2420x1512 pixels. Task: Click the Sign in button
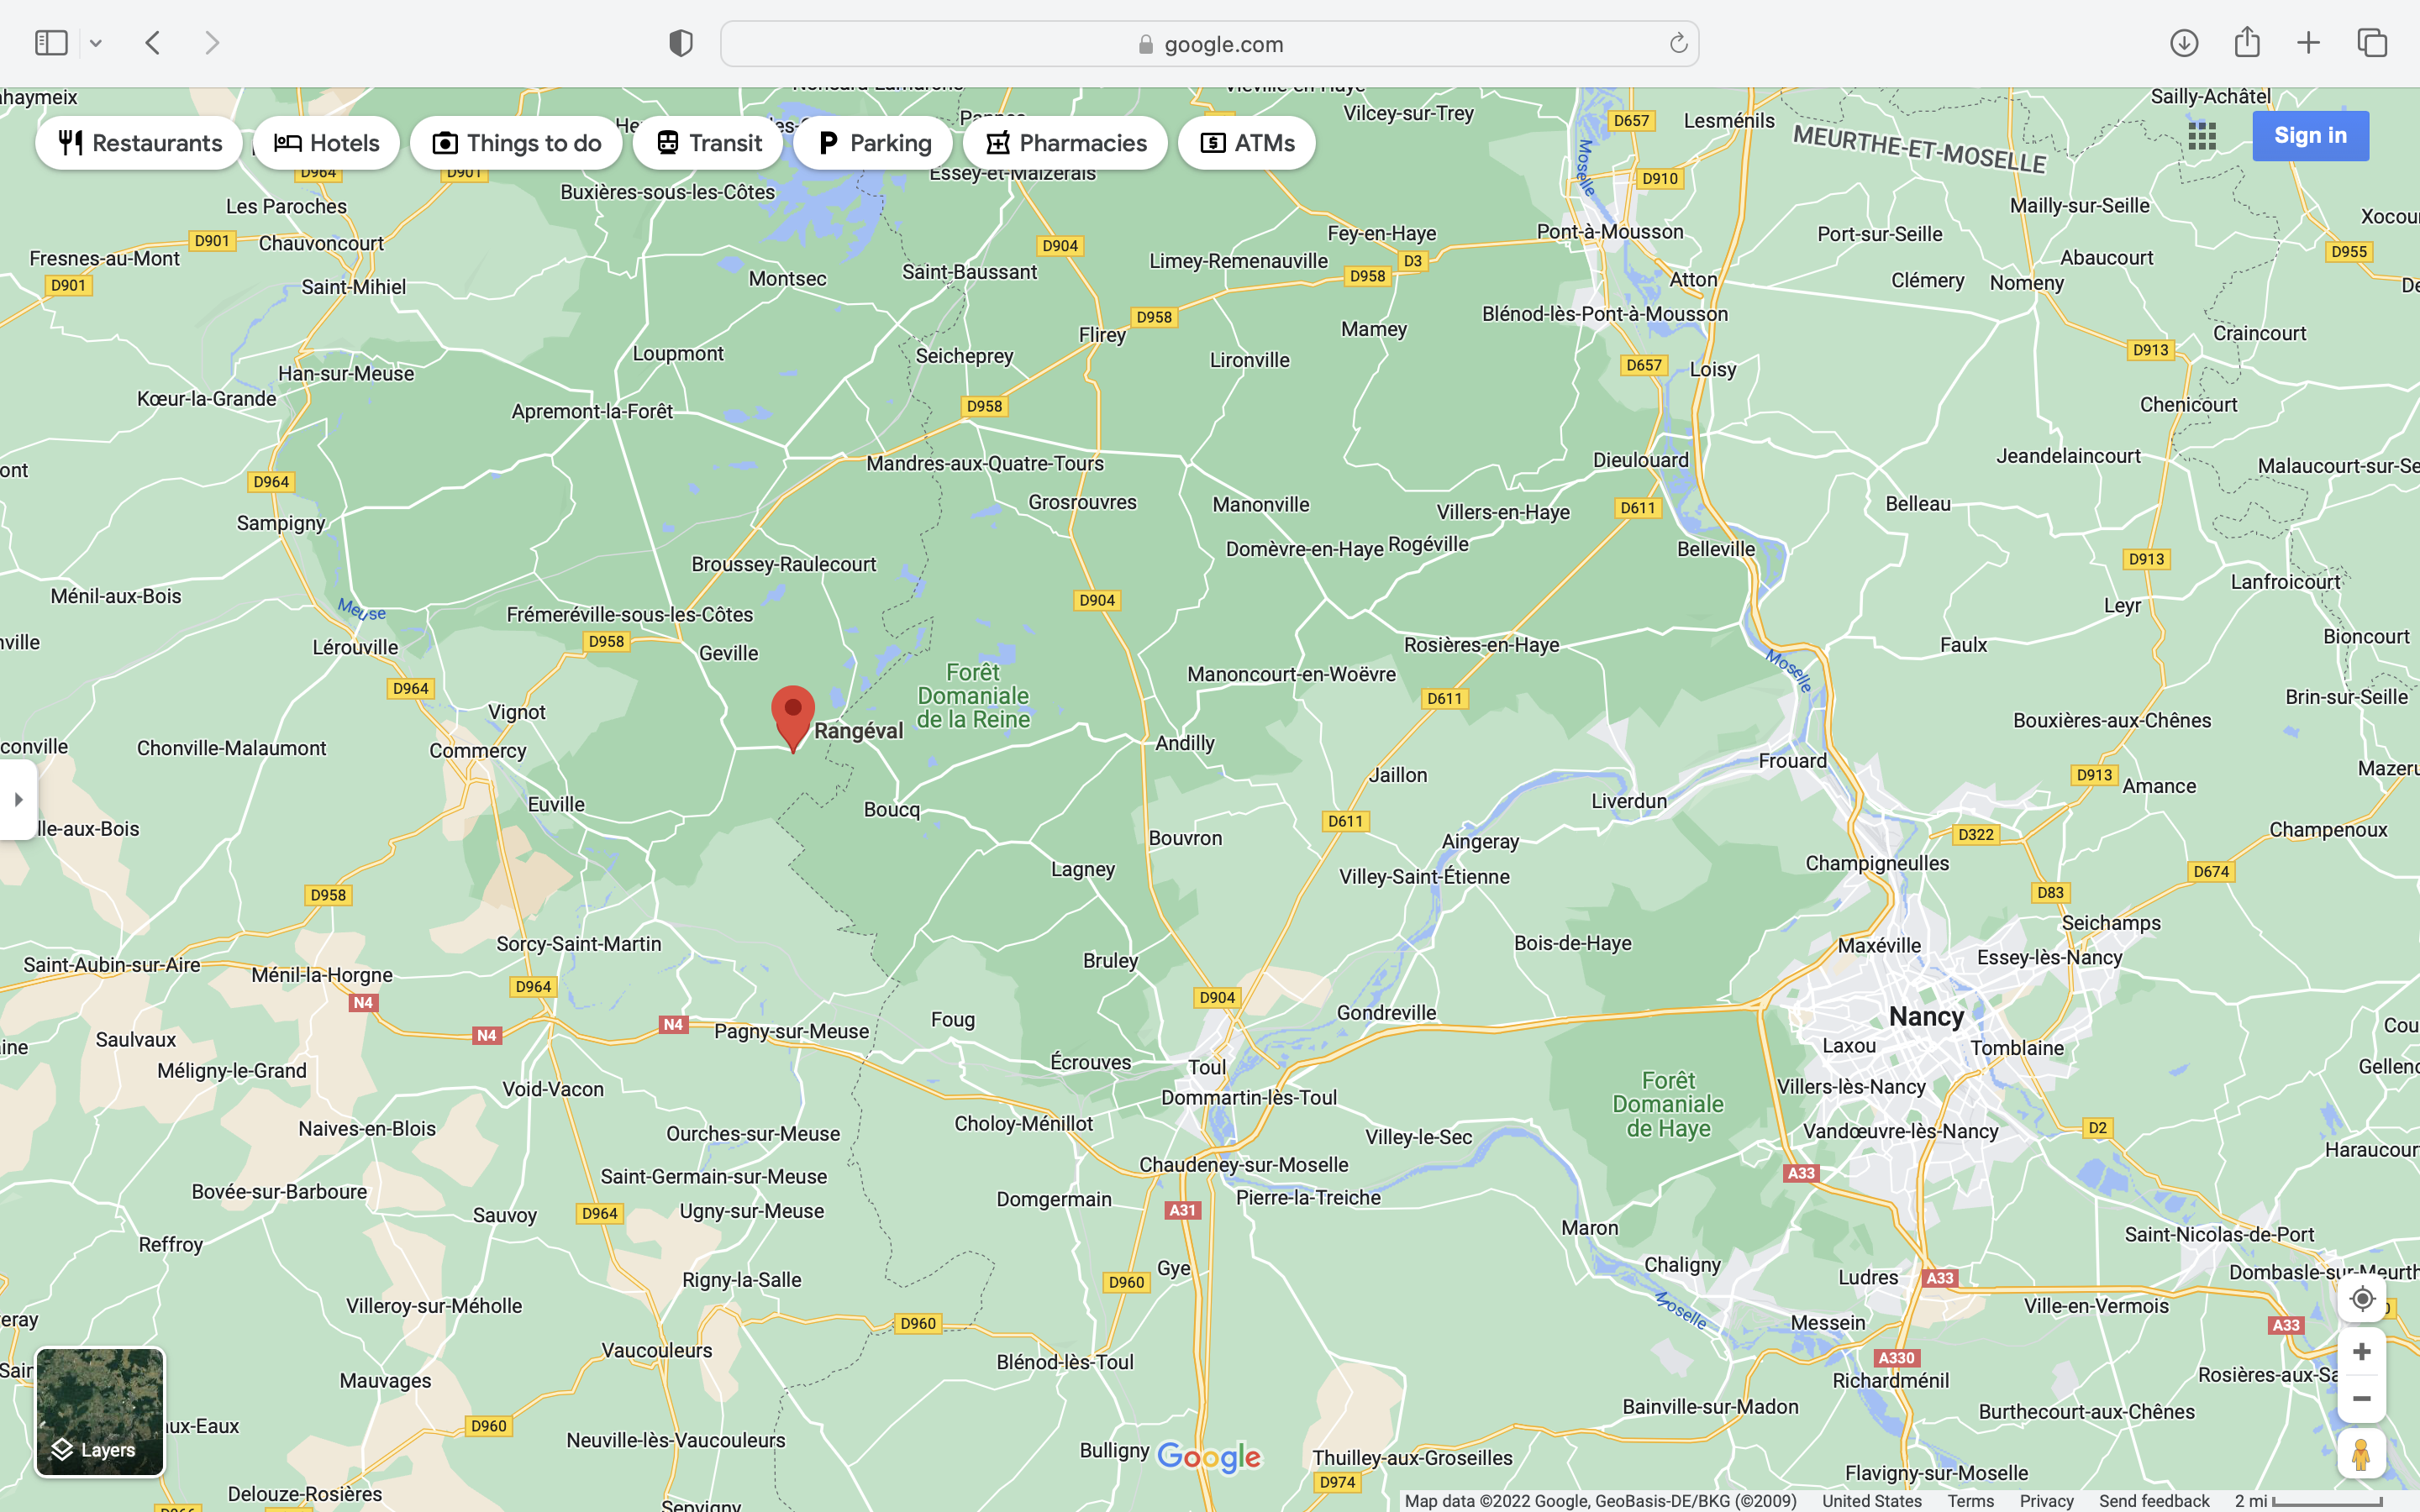(2310, 136)
